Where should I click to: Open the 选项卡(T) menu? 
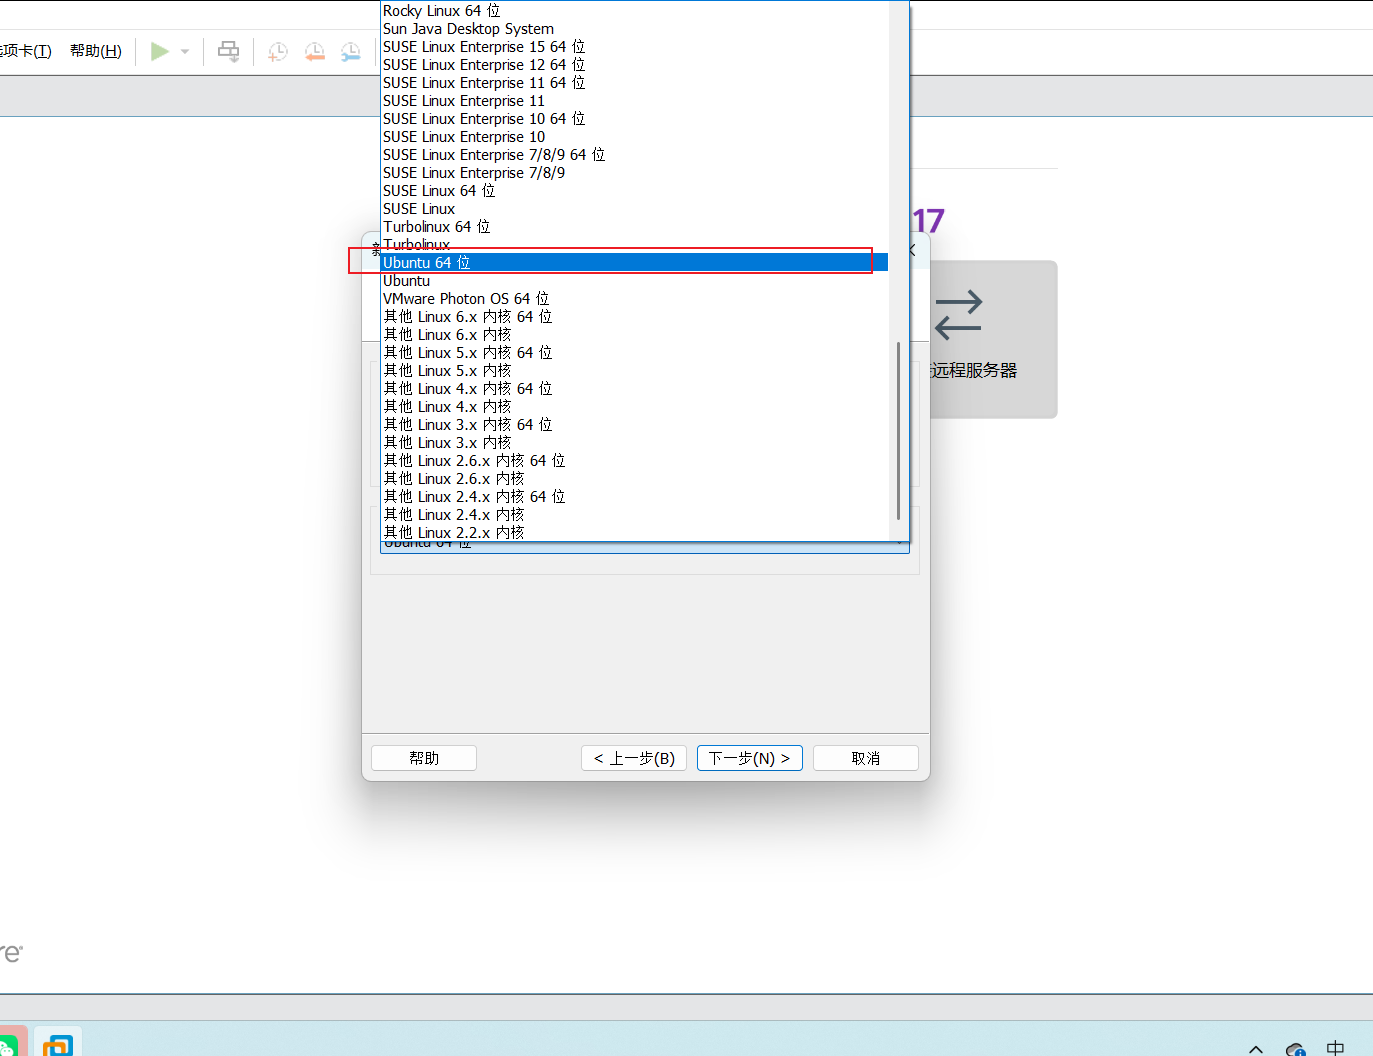(25, 51)
